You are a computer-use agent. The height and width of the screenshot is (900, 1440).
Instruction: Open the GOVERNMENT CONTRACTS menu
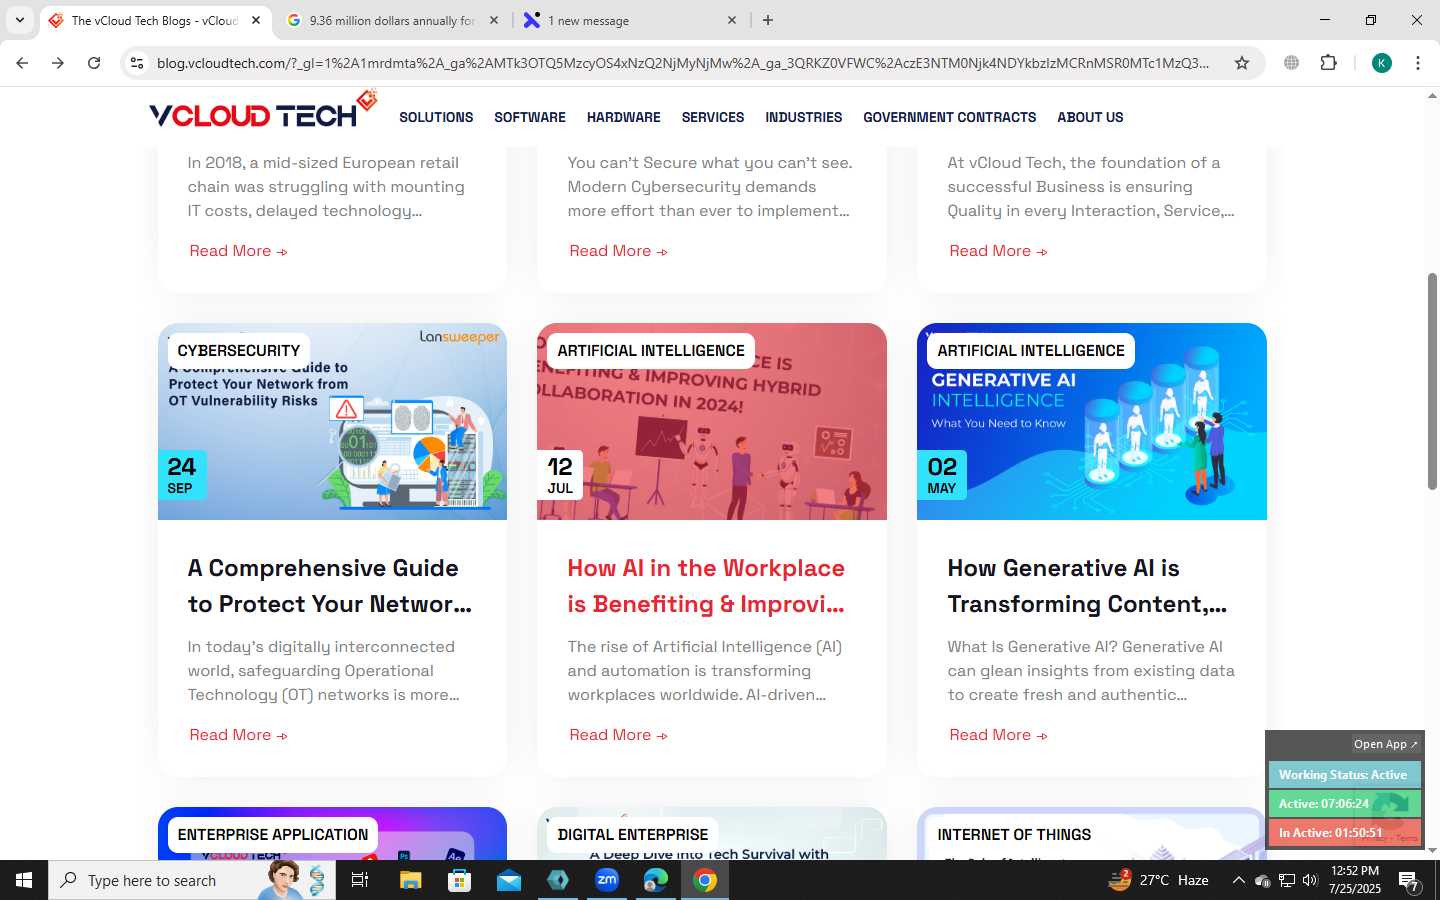950,117
